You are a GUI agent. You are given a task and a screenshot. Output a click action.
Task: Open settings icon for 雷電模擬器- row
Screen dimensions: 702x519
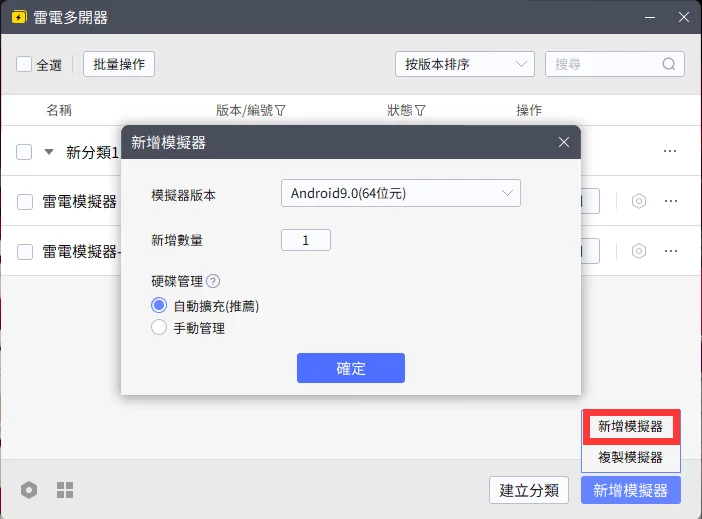[x=639, y=251]
